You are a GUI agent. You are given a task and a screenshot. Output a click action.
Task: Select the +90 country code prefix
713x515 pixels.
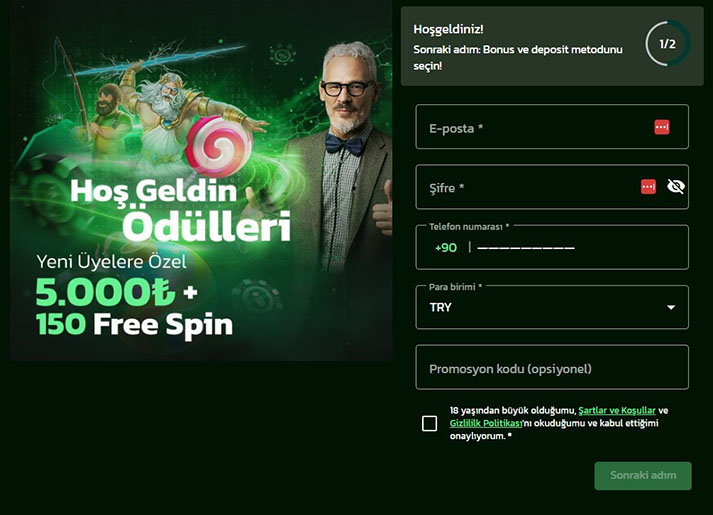pos(446,248)
